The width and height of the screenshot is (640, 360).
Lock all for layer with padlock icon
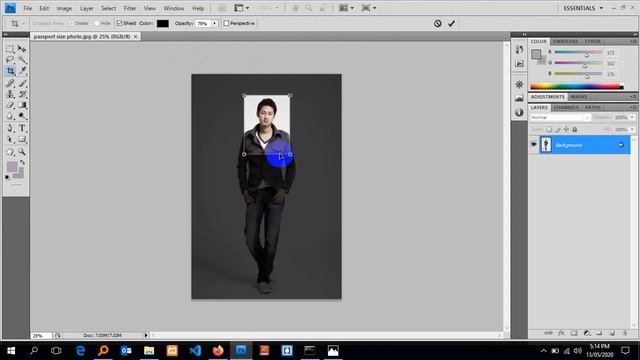[575, 129]
